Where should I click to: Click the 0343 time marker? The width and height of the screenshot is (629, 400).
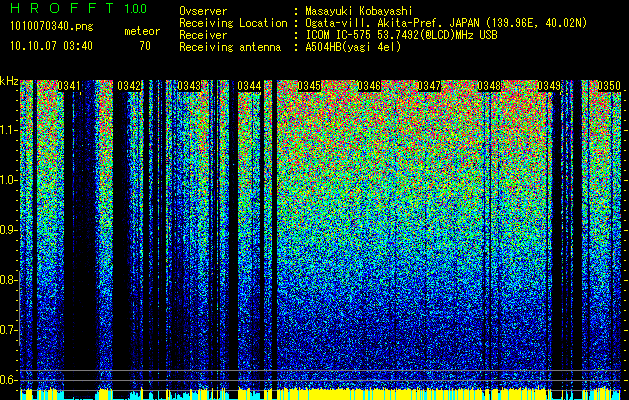189,86
